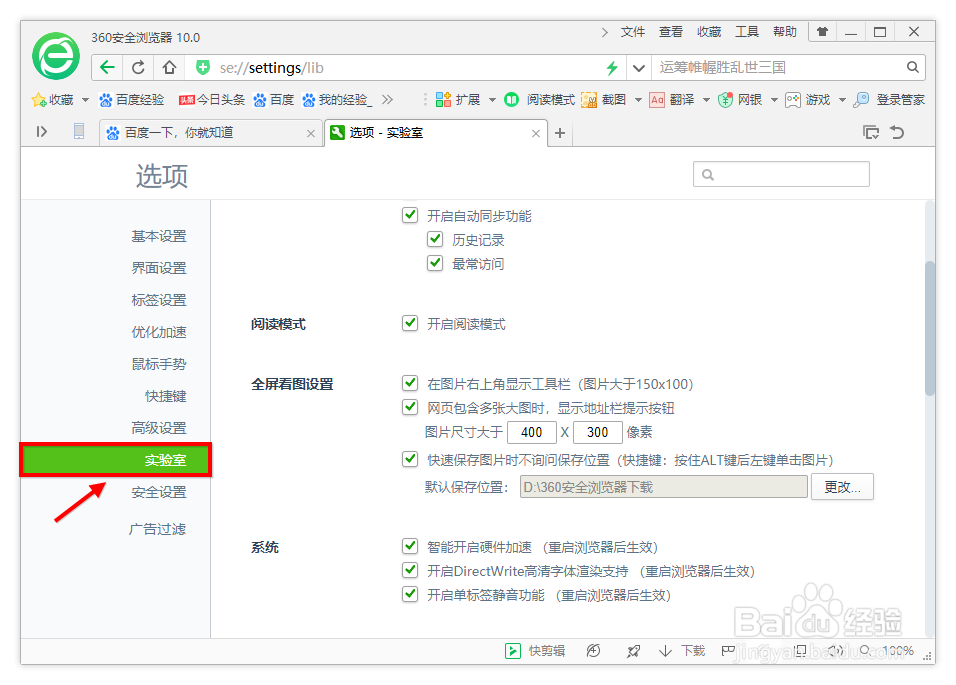Open the 查看 menu
Screen dimensions: 956x685
tap(671, 32)
